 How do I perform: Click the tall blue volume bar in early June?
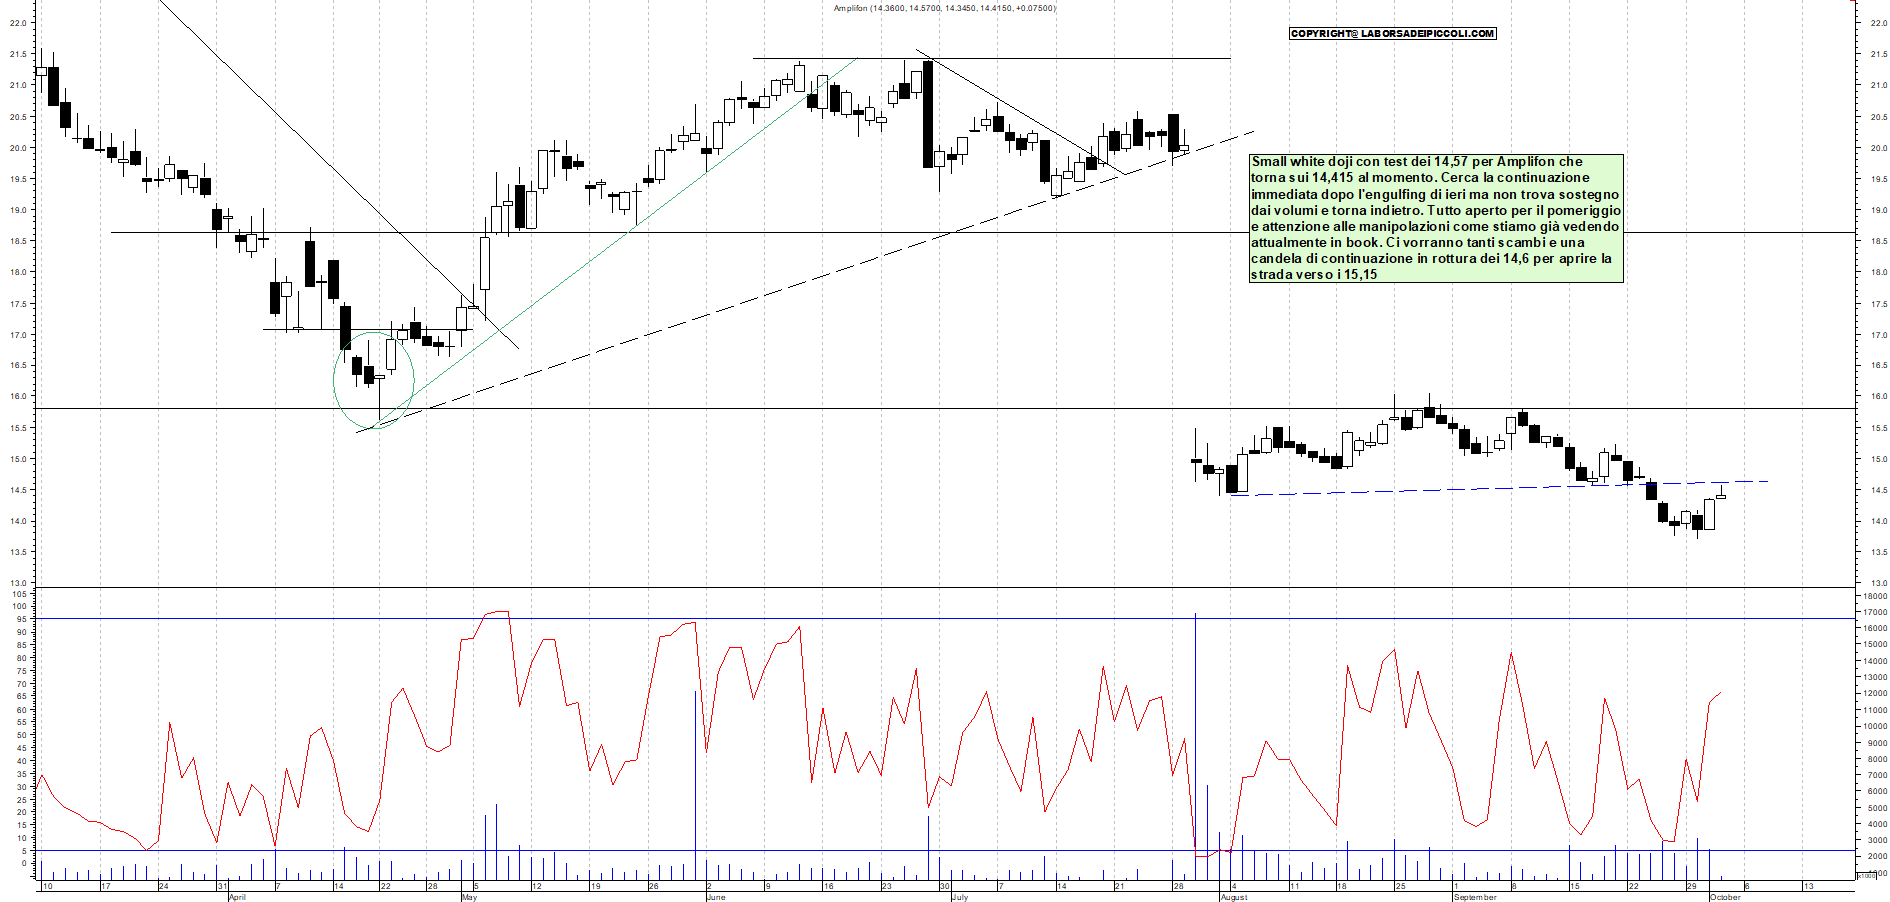click(695, 780)
